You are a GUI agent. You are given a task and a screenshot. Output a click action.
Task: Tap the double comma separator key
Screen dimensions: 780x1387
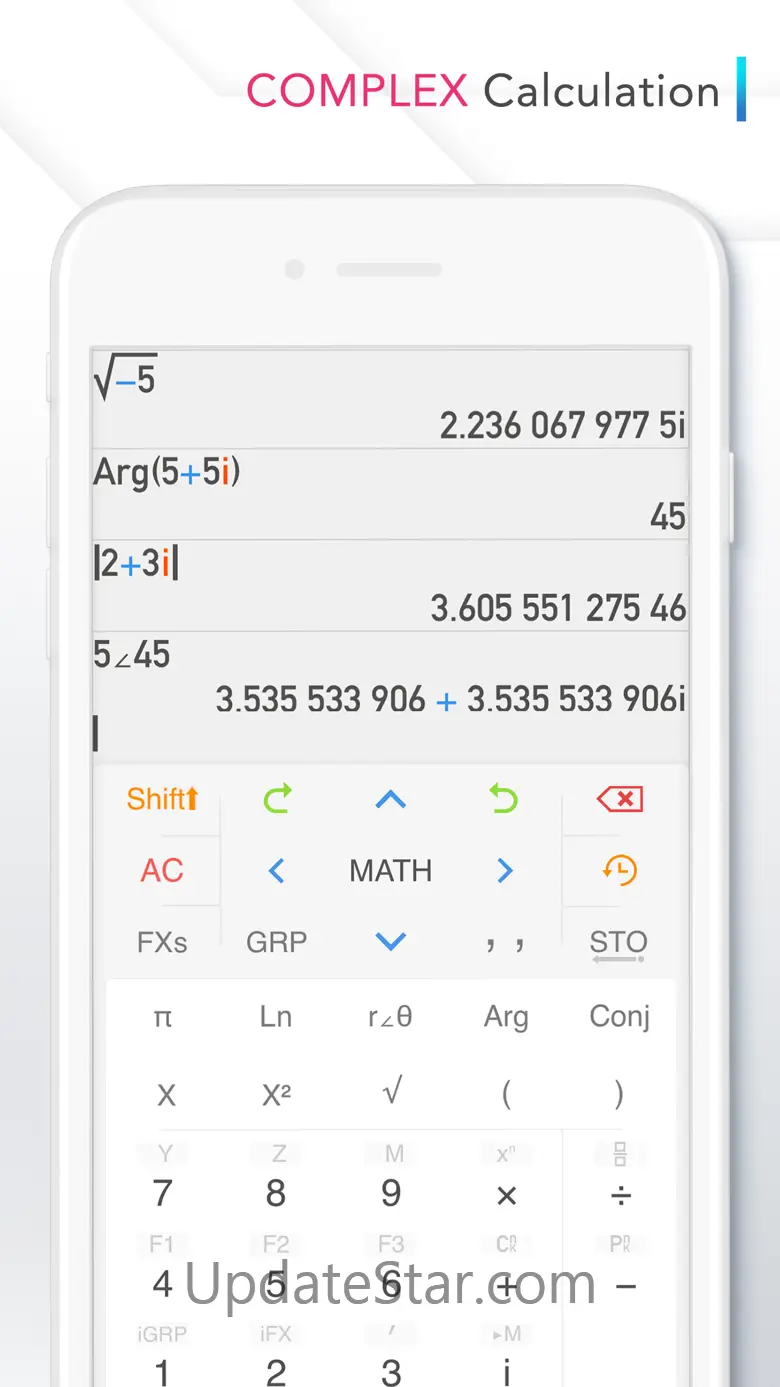(x=504, y=943)
